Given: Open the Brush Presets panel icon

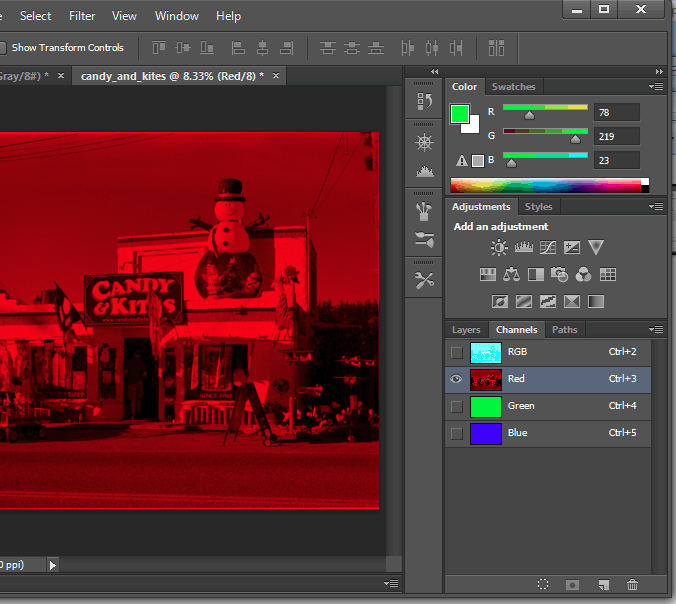Looking at the screenshot, I should point(424,240).
